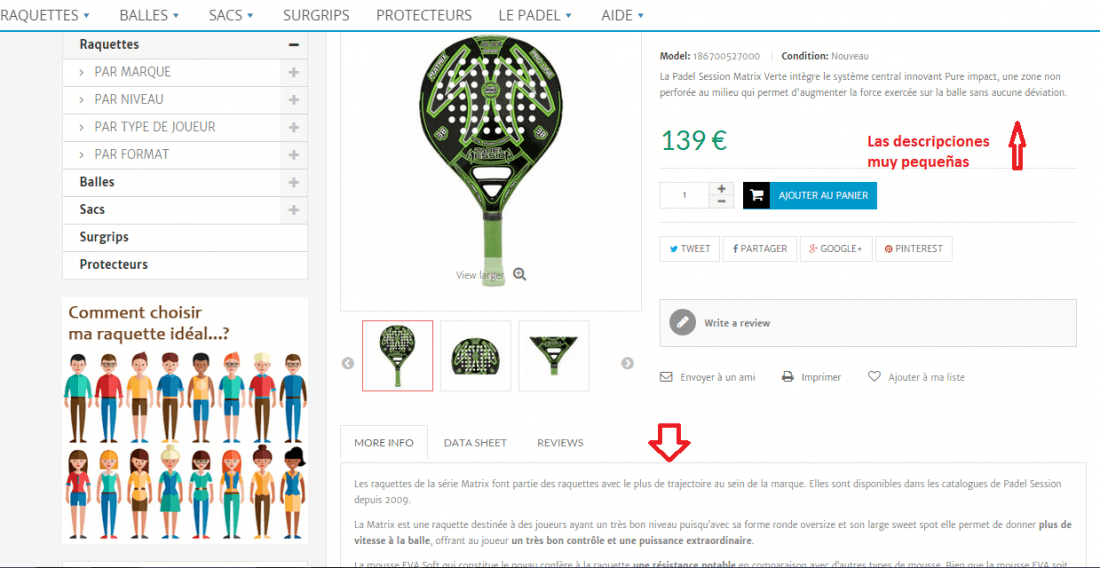Expand the Balles sidebar category
The width and height of the screenshot is (1100, 568).
tap(293, 182)
